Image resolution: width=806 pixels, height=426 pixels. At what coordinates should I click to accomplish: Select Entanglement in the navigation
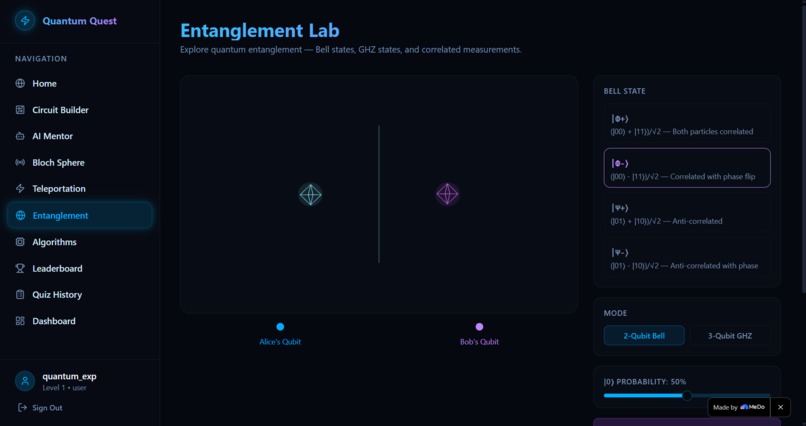coord(80,215)
